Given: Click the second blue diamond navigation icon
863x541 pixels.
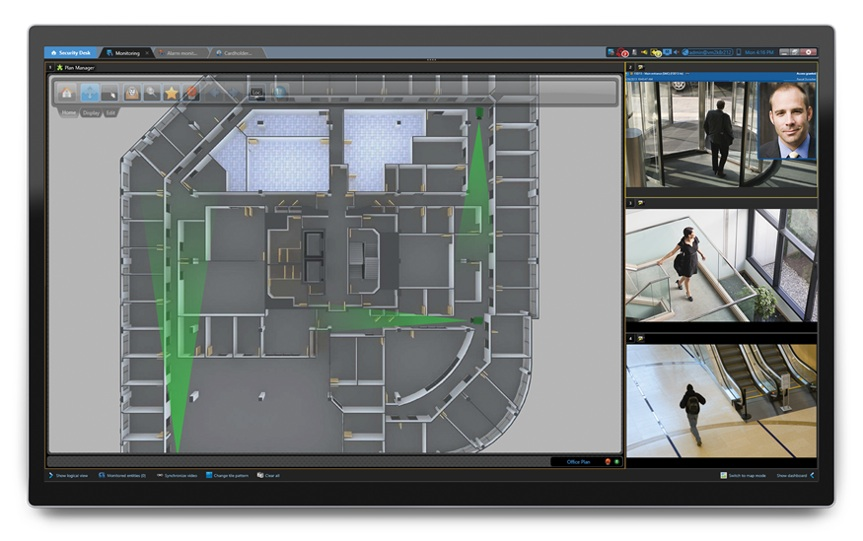Looking at the screenshot, I should point(235,92).
